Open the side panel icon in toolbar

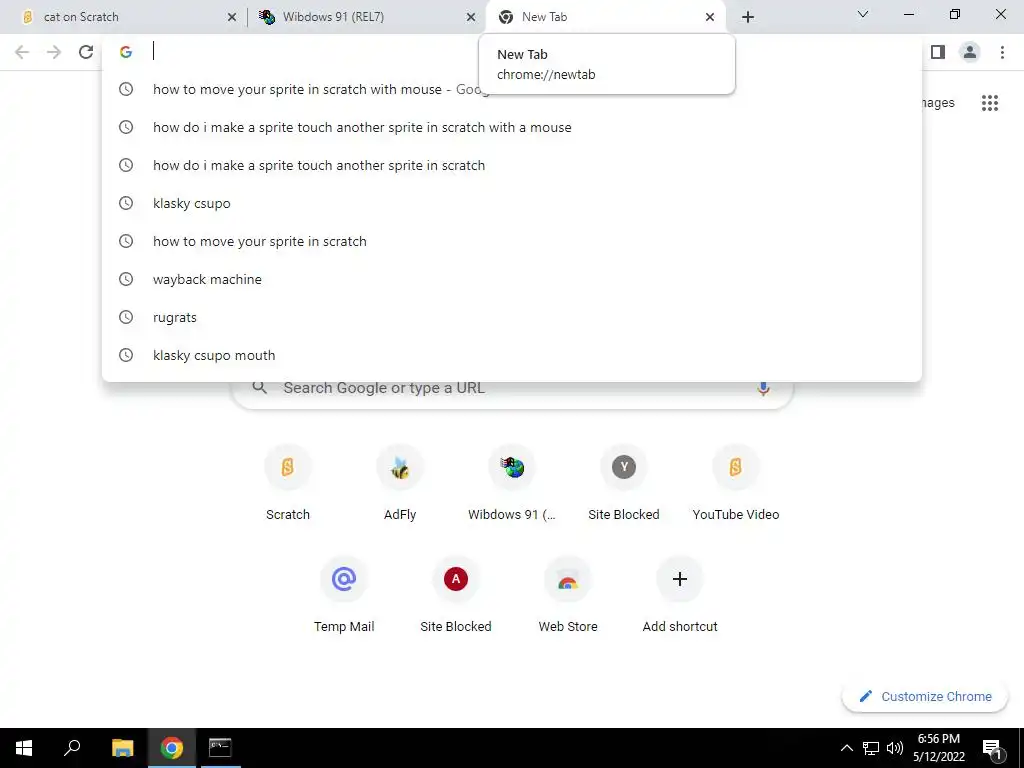938,52
